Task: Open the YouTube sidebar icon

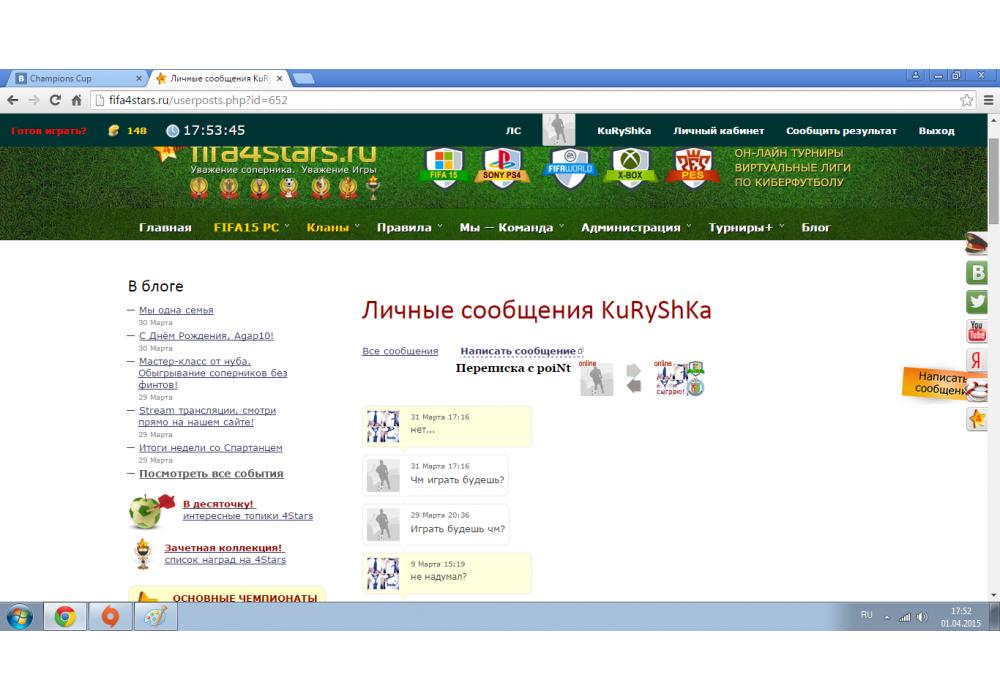Action: click(x=977, y=331)
